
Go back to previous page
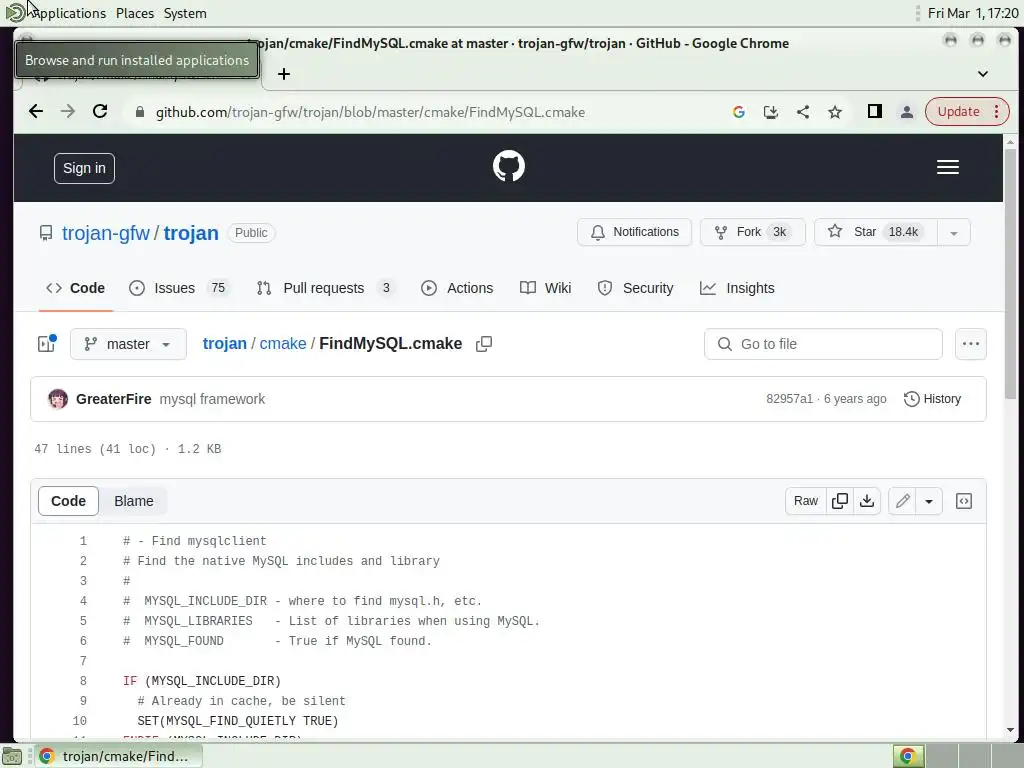coord(36,112)
